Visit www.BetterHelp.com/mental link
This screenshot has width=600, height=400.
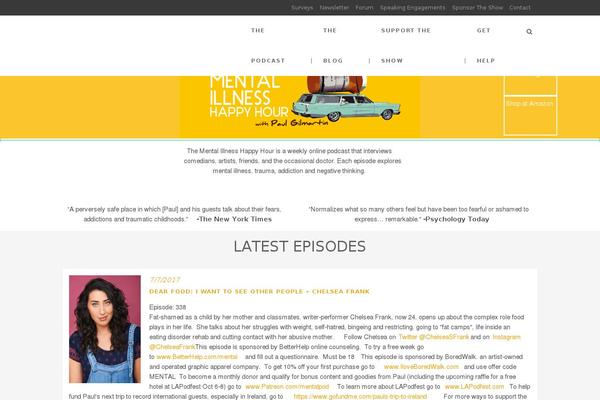click(197, 357)
